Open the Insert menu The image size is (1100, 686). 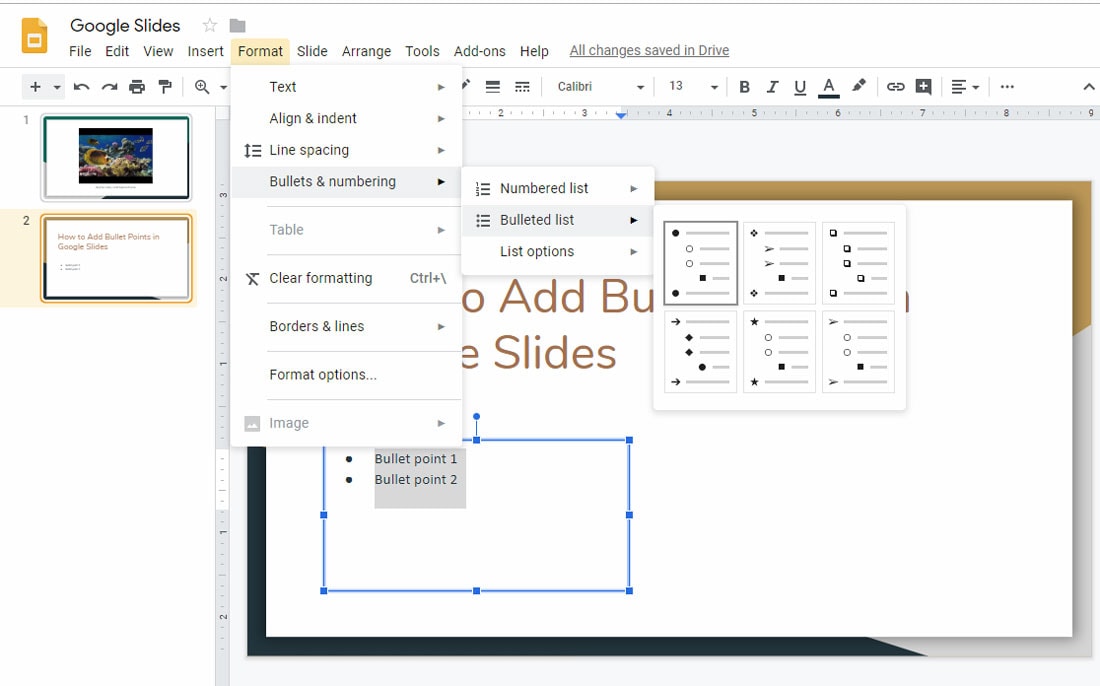(205, 51)
